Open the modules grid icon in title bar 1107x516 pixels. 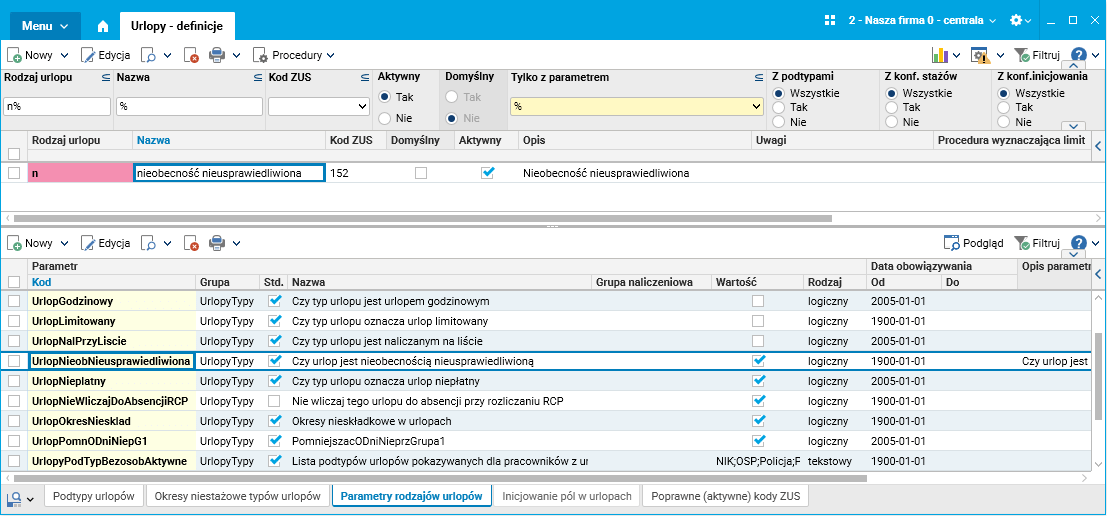tap(830, 20)
